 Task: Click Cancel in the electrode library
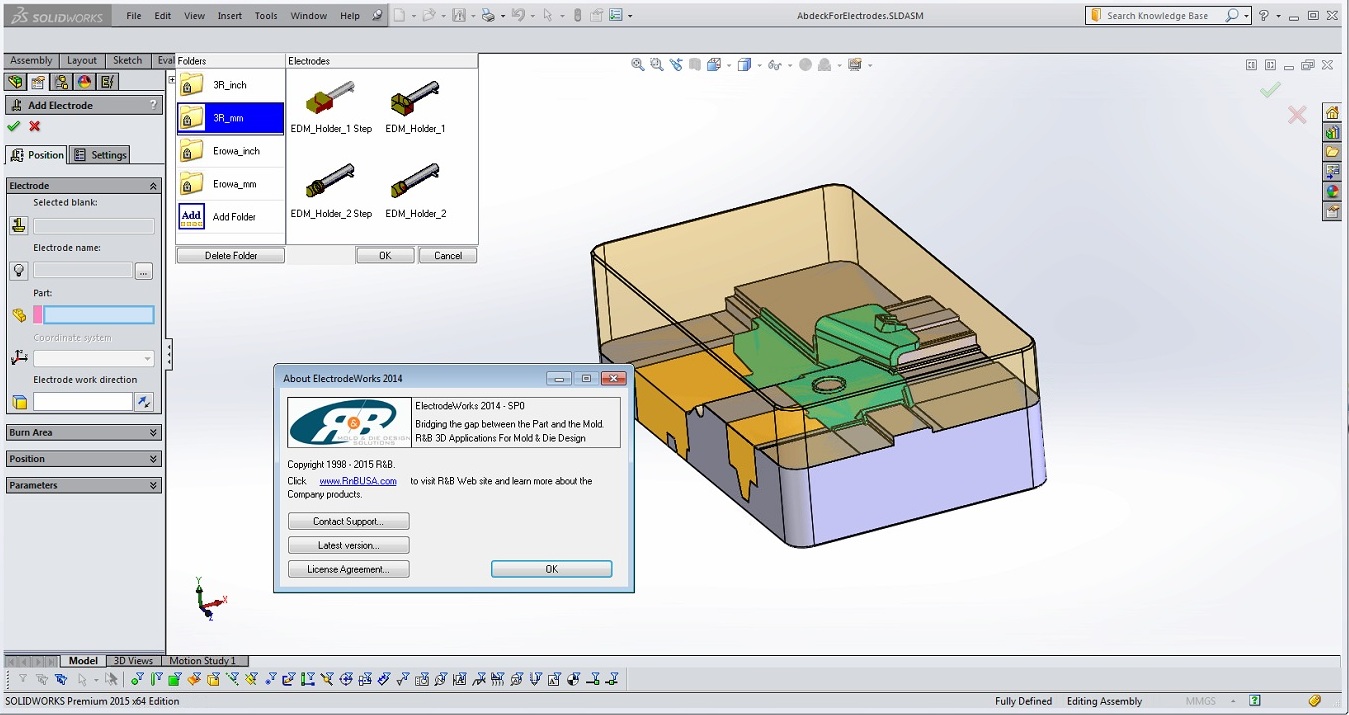[x=448, y=256]
